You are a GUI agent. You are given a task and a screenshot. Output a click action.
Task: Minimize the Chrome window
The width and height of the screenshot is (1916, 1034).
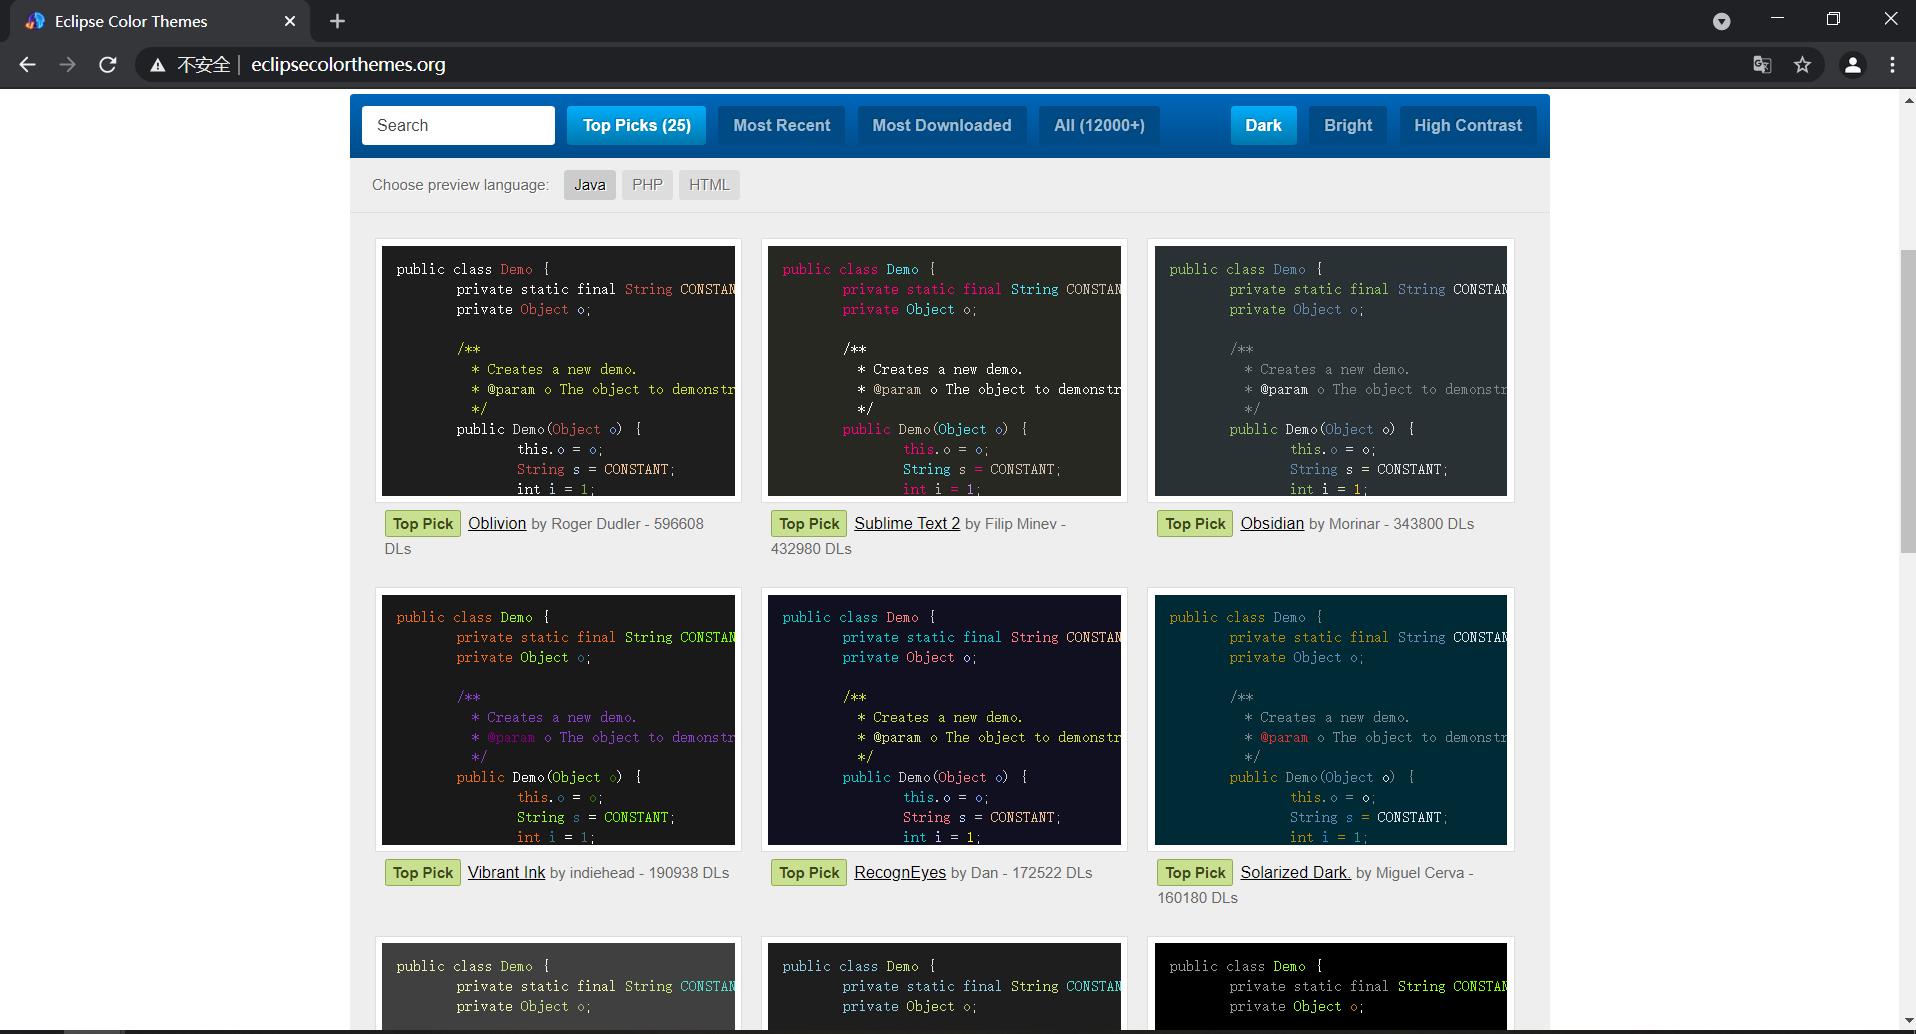tap(1777, 19)
